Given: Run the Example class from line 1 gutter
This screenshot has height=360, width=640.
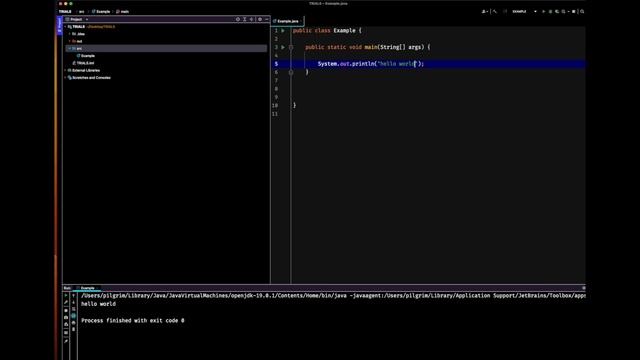Looking at the screenshot, I should (283, 31).
